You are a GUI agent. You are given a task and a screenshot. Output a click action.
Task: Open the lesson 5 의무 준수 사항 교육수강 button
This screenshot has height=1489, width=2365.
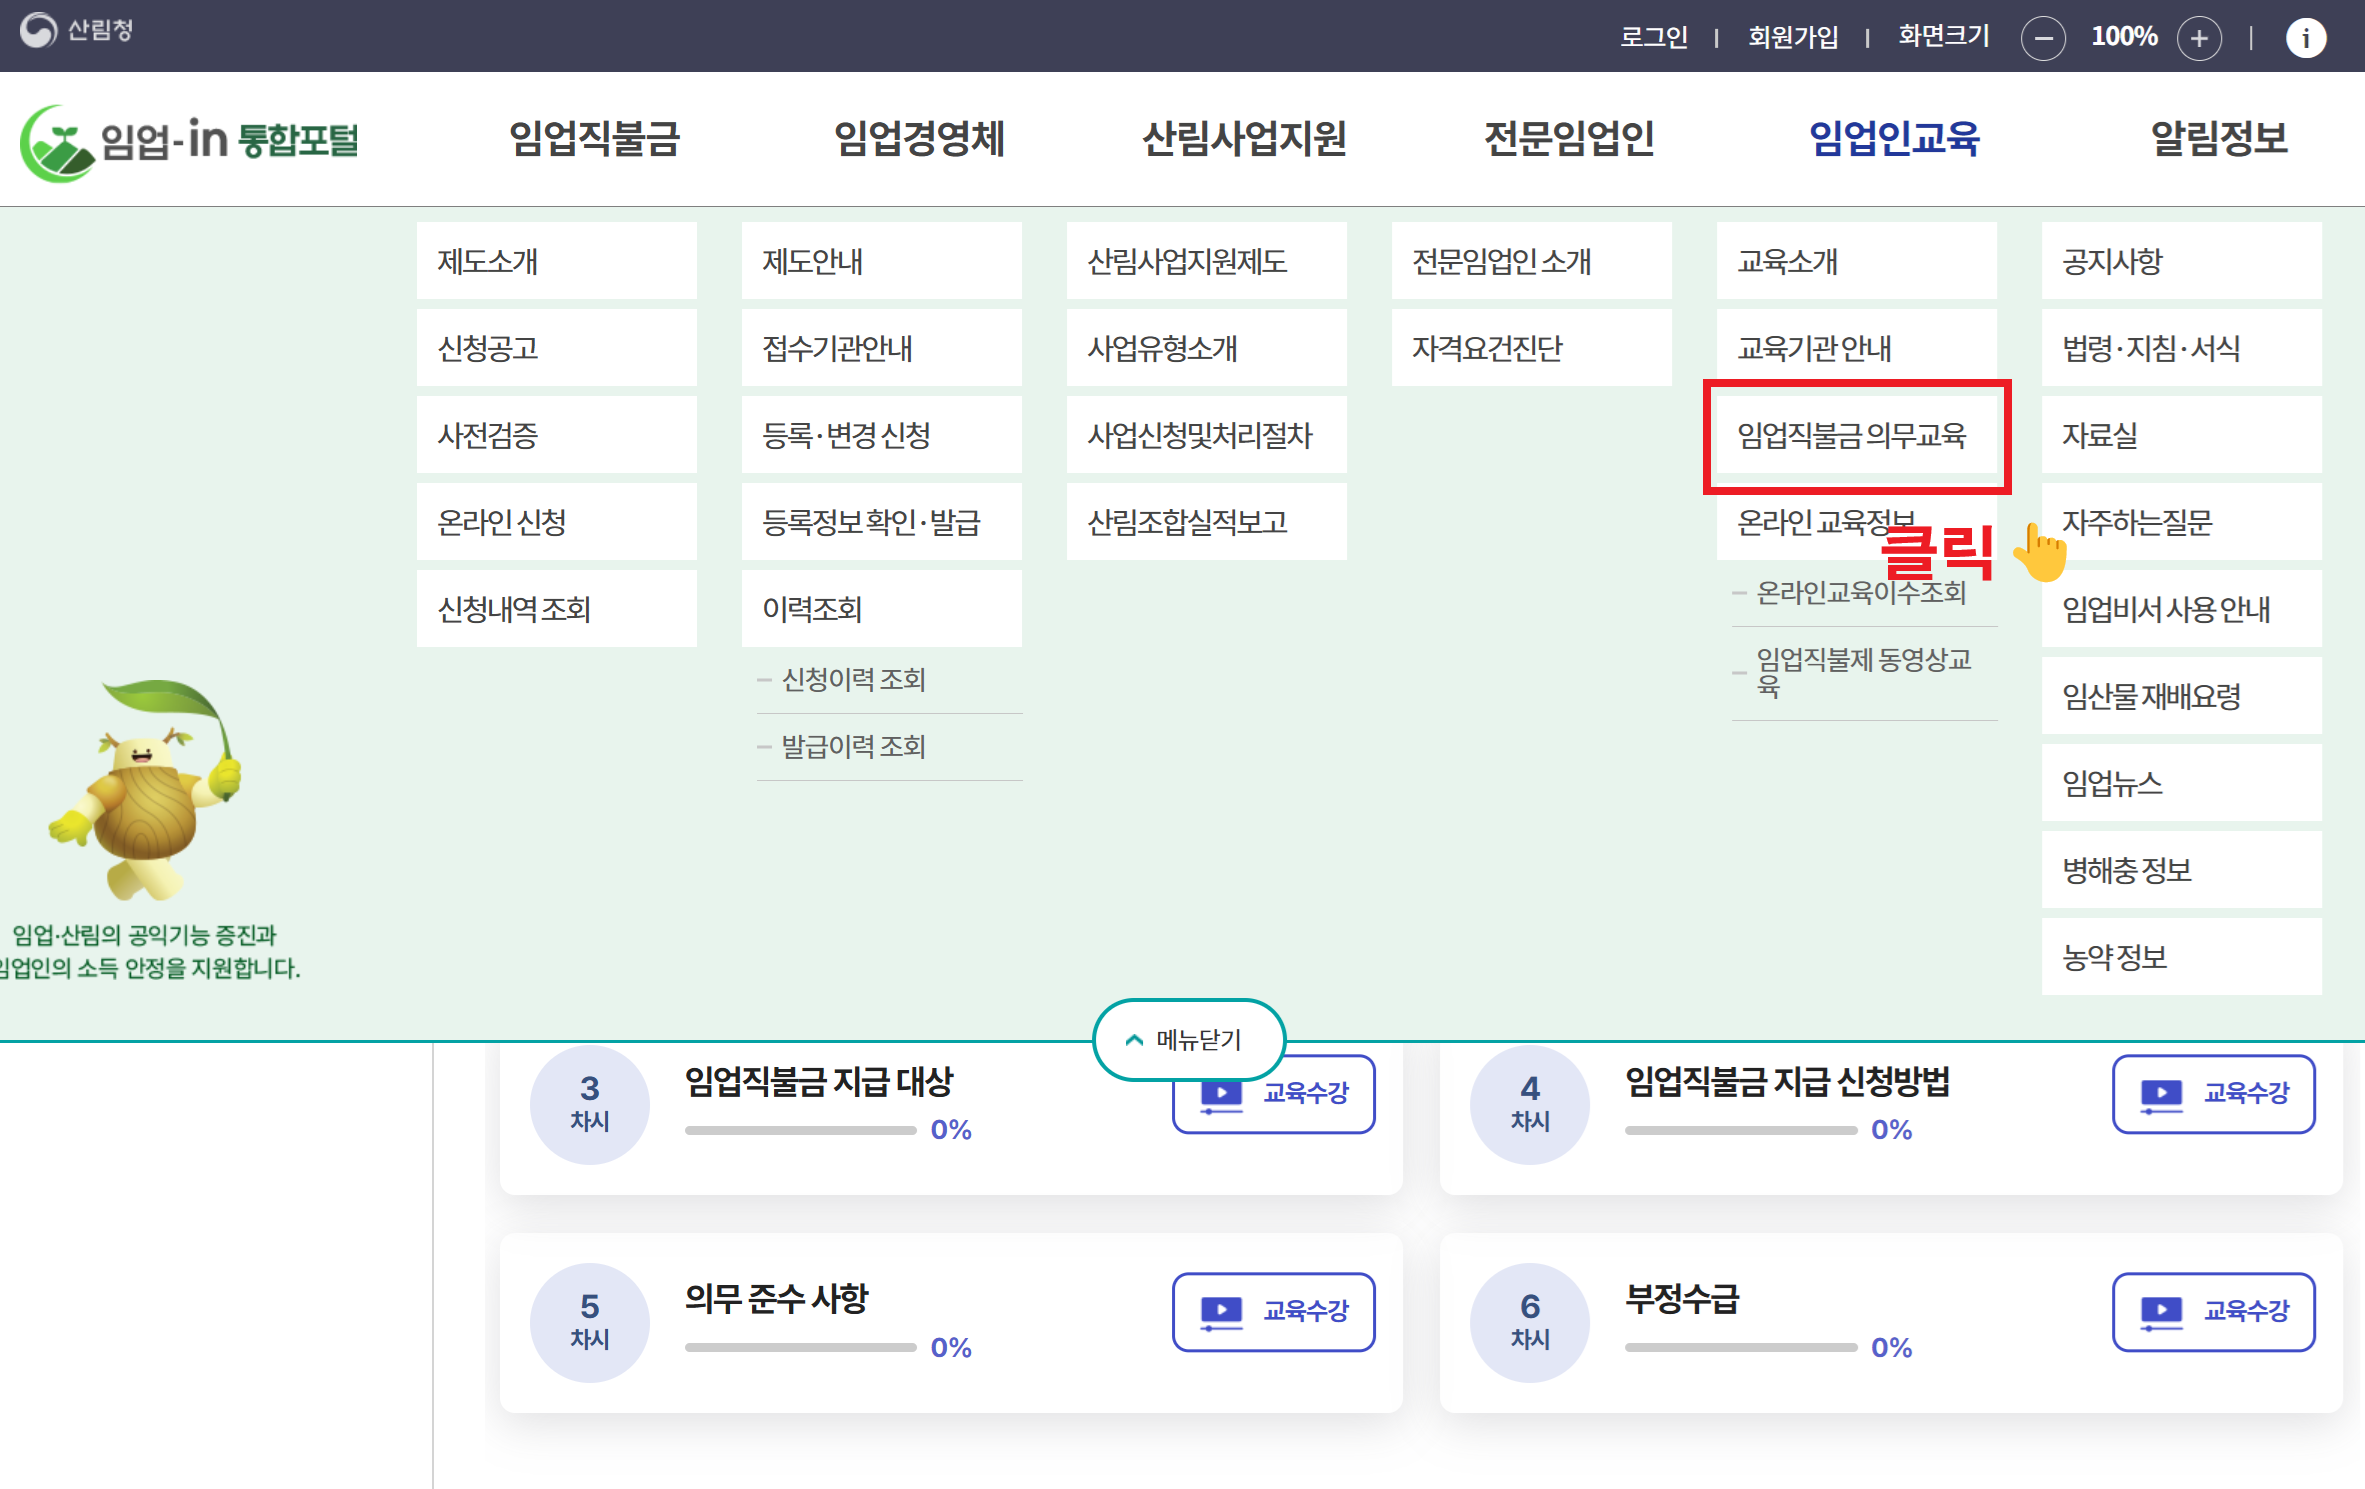tap(1273, 1311)
